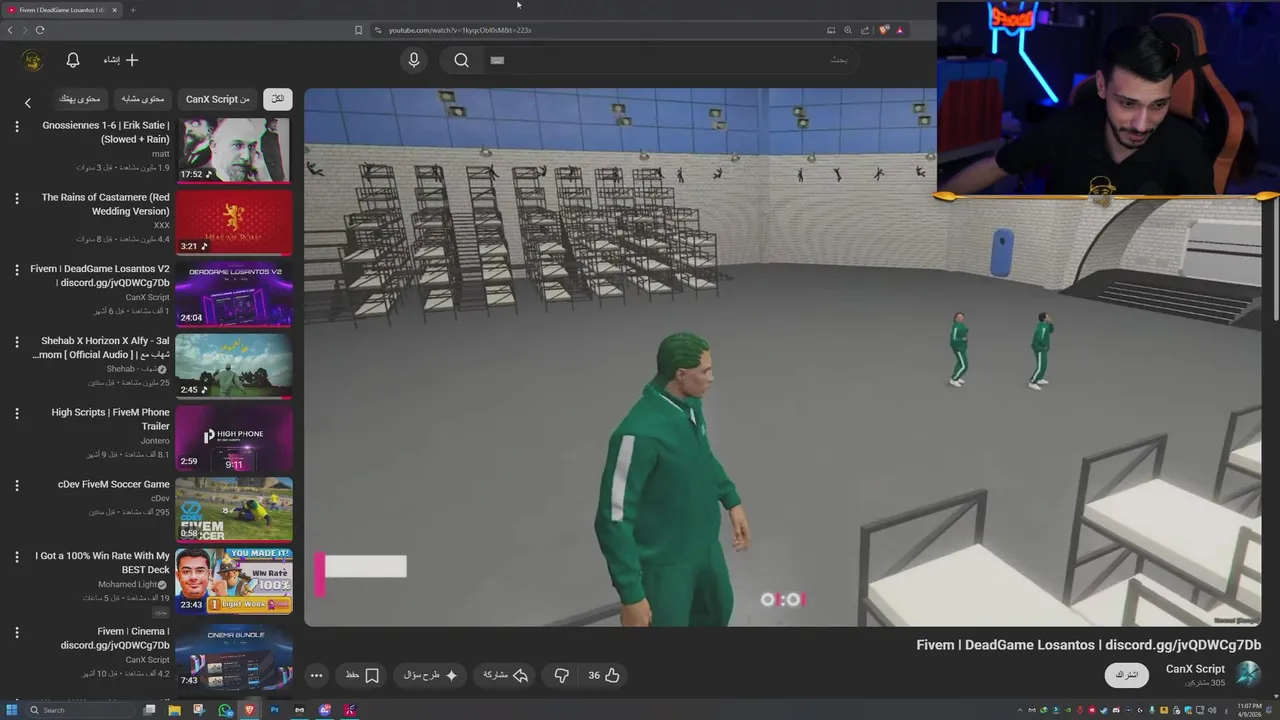Click the browser address bar URL

point(460,30)
